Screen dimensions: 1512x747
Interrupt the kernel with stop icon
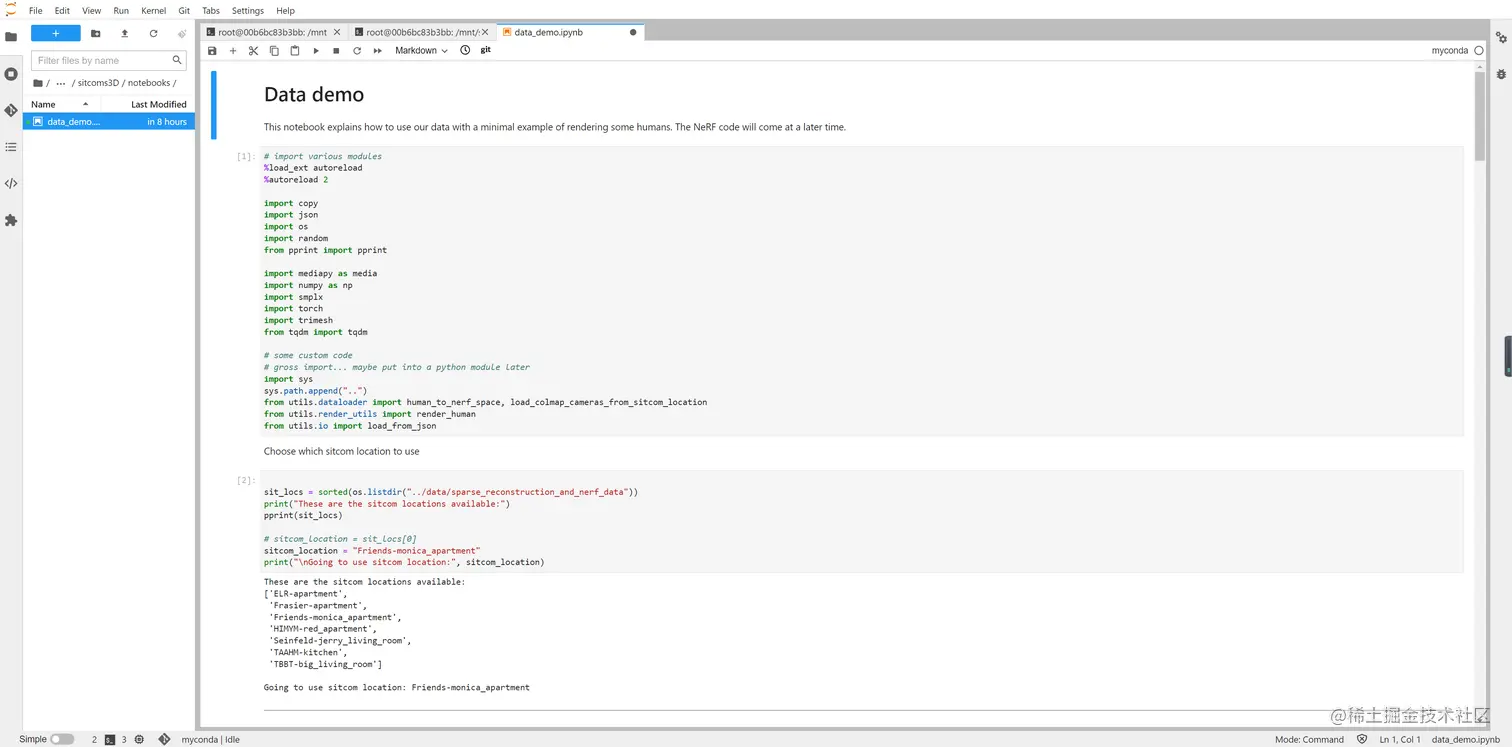336,51
